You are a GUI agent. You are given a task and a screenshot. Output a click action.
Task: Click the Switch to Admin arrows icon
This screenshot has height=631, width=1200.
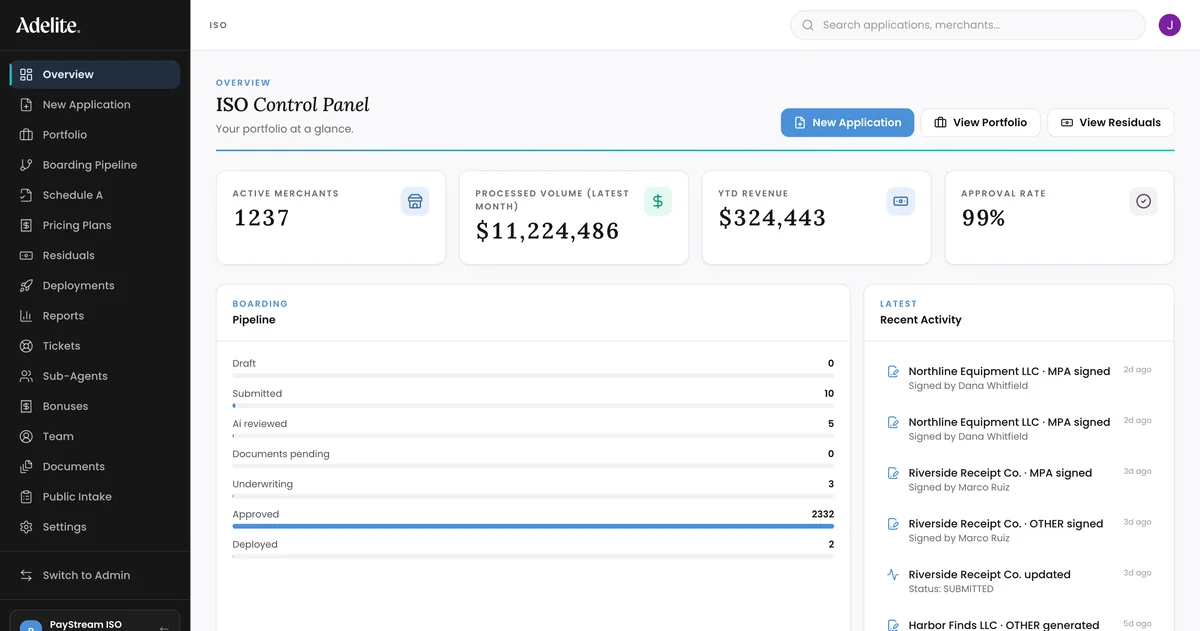[26, 575]
